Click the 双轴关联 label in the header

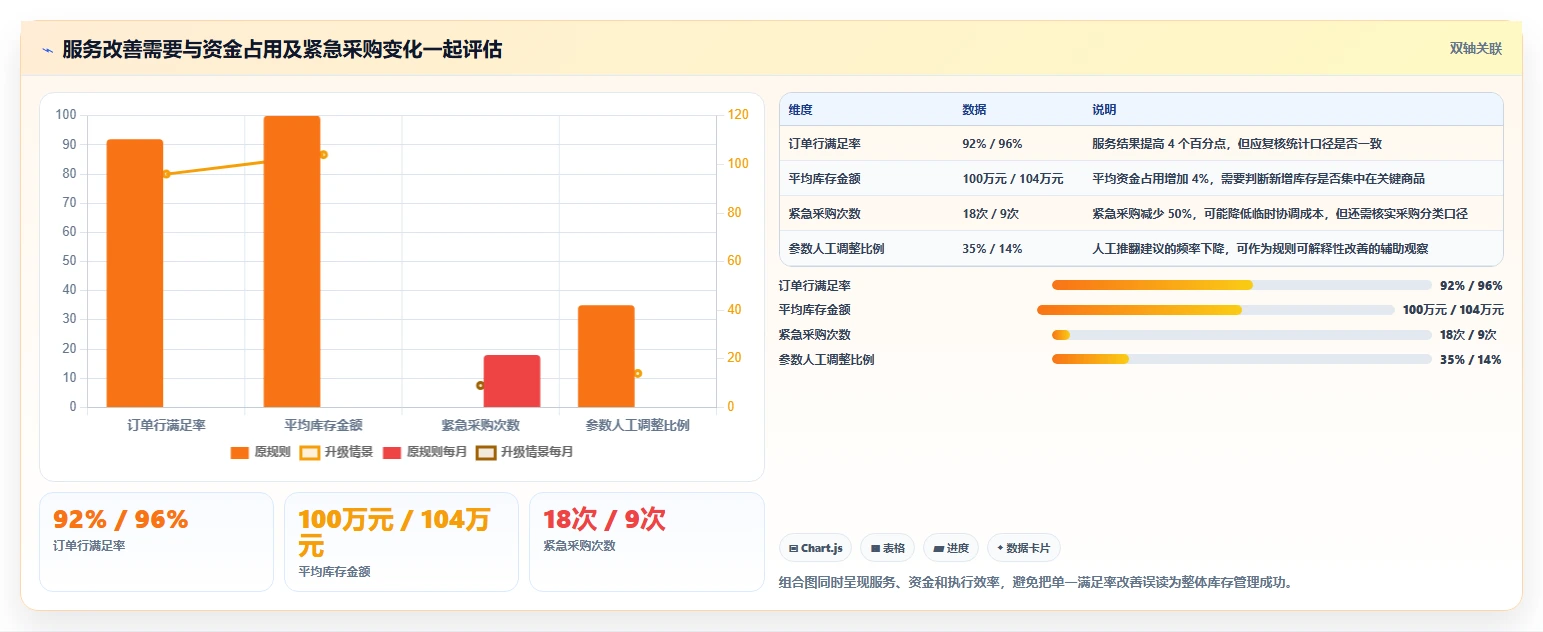pyautogui.click(x=1476, y=48)
